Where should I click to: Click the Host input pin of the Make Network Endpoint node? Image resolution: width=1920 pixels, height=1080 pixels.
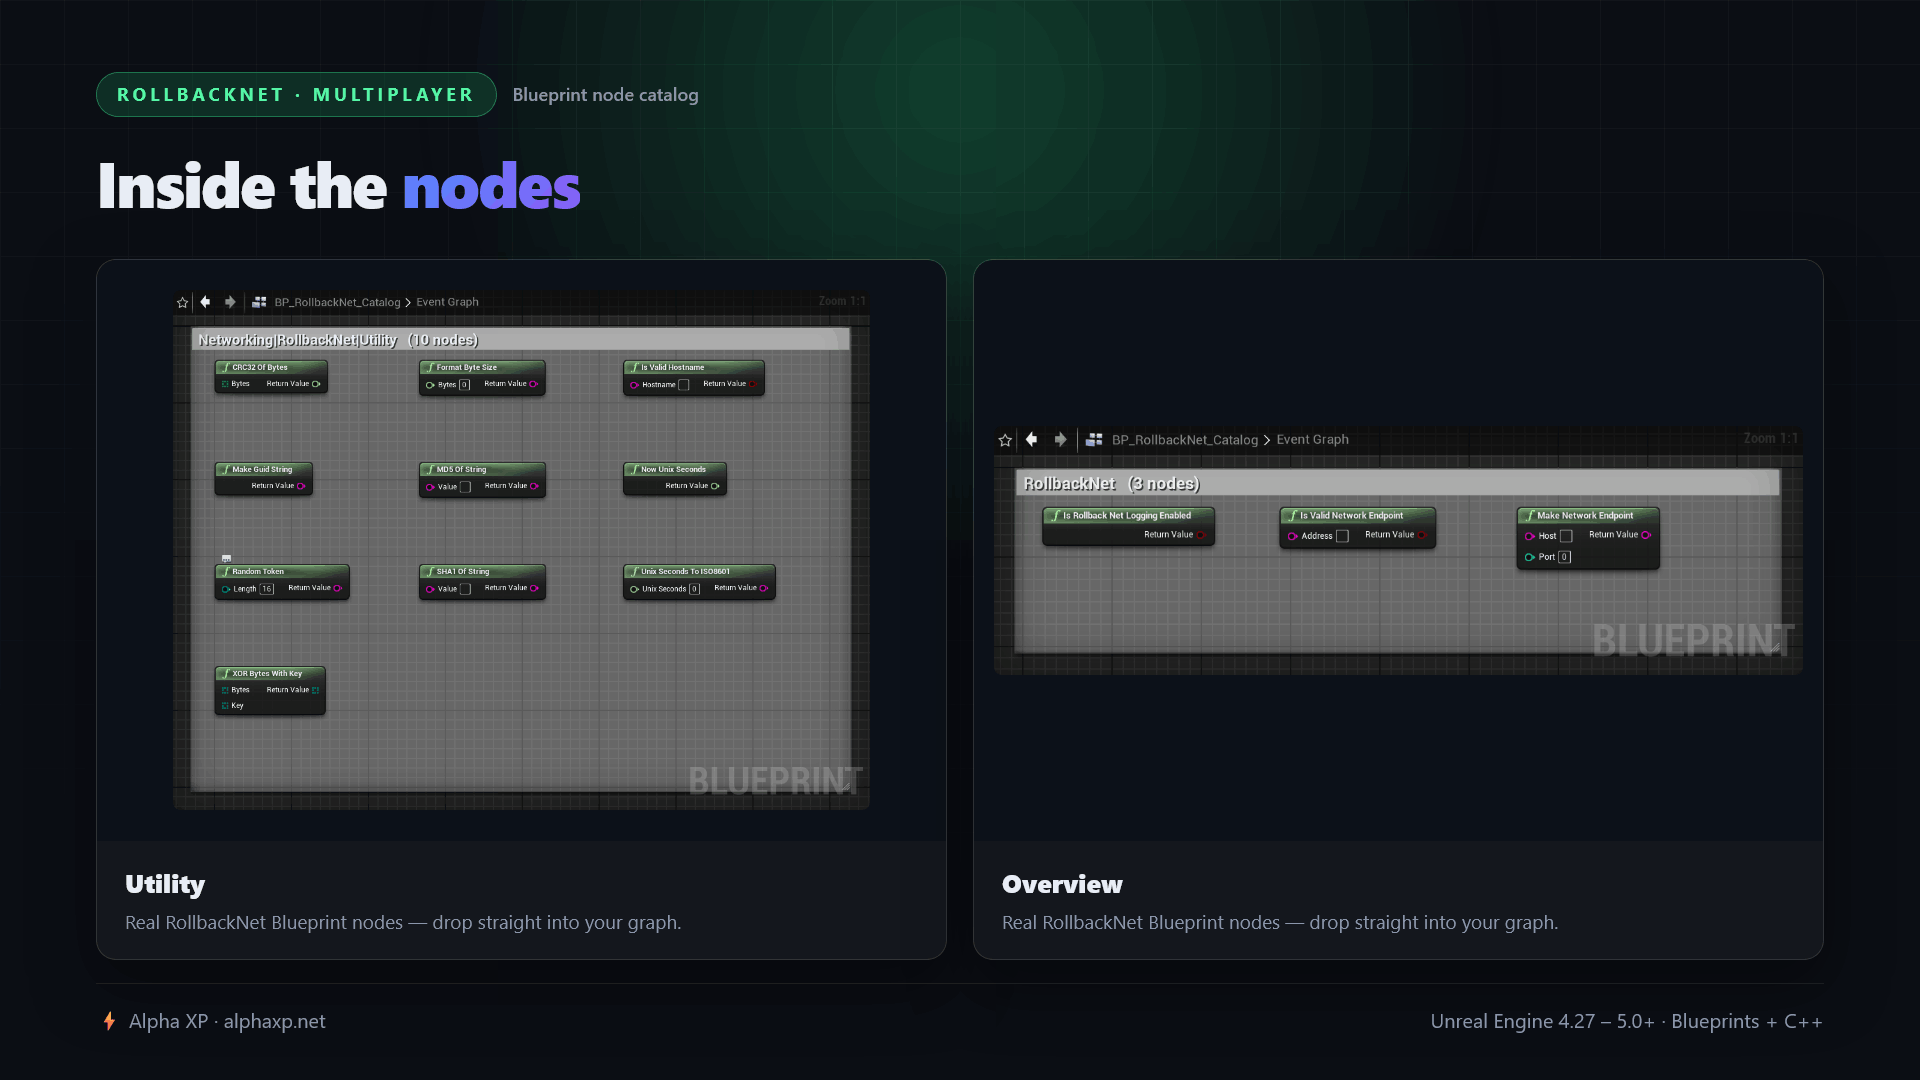point(1529,536)
